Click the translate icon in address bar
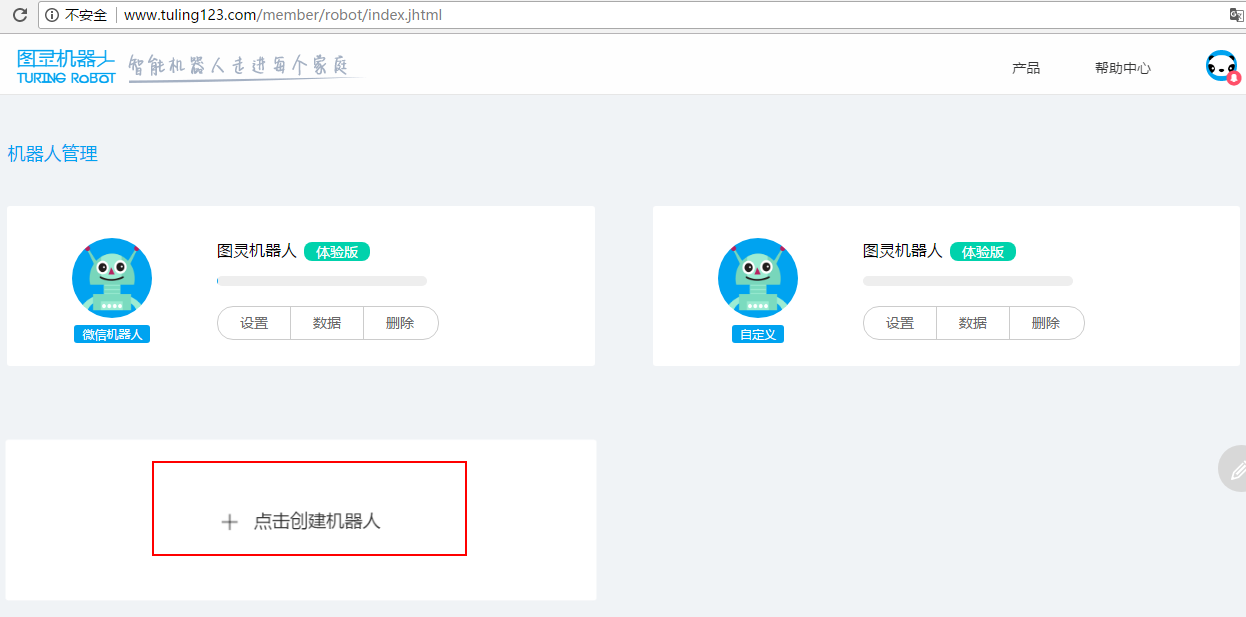 [1236, 15]
